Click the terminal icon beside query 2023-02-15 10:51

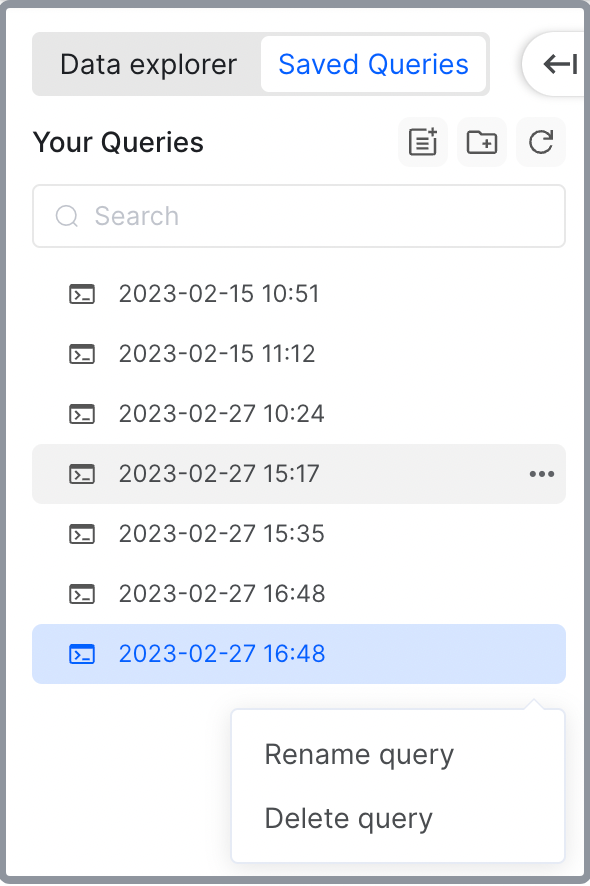tap(82, 293)
